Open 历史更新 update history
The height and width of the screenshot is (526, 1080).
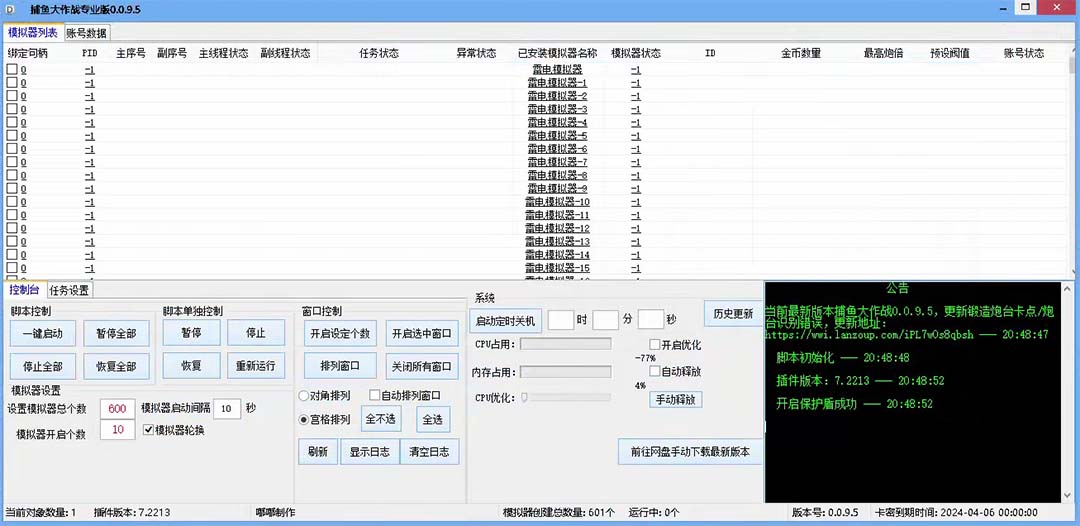coord(733,314)
